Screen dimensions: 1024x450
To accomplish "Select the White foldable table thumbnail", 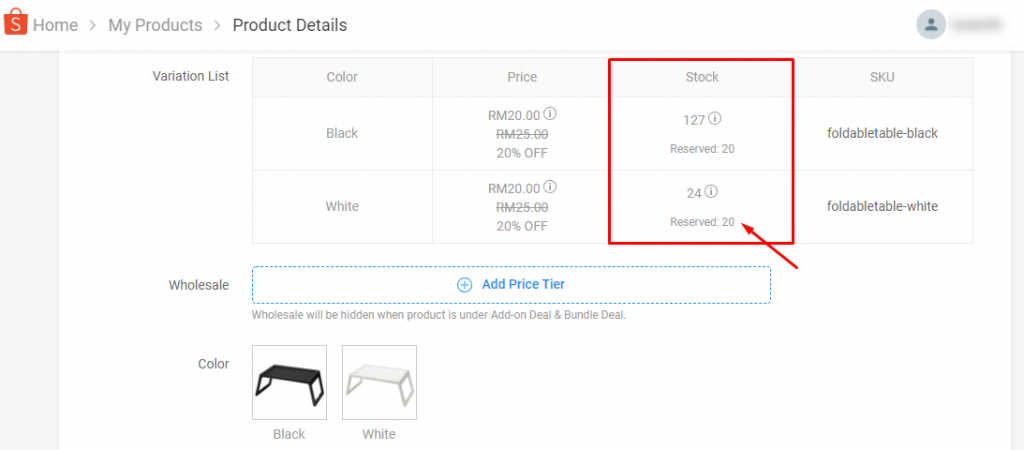I will tap(379, 382).
